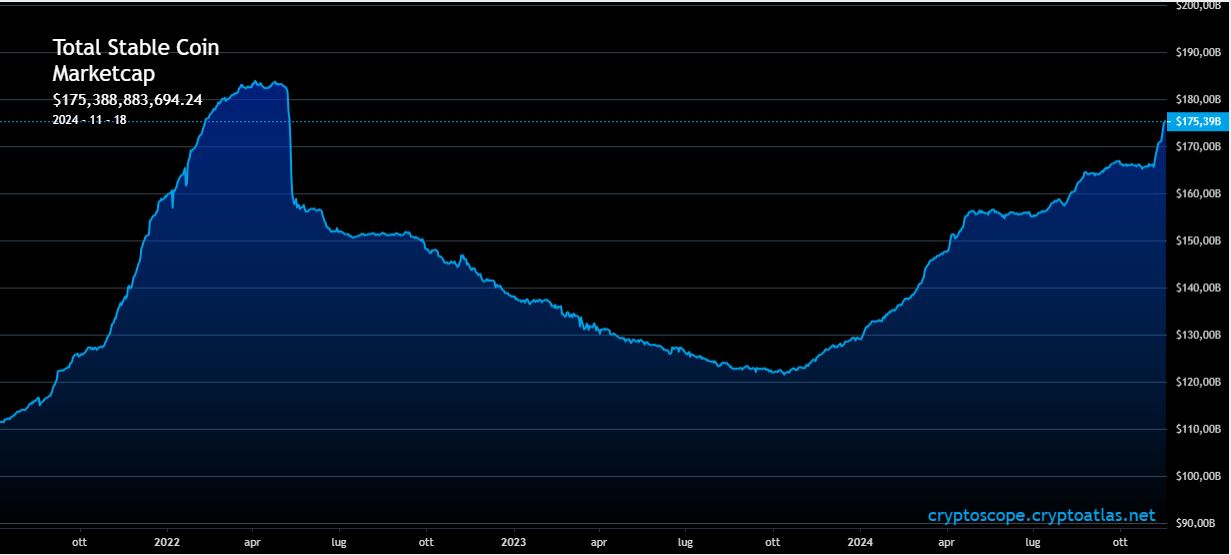Viewport: 1231px width, 555px height.
Task: Click the $140,00B axis label
Action: (x=1199, y=288)
